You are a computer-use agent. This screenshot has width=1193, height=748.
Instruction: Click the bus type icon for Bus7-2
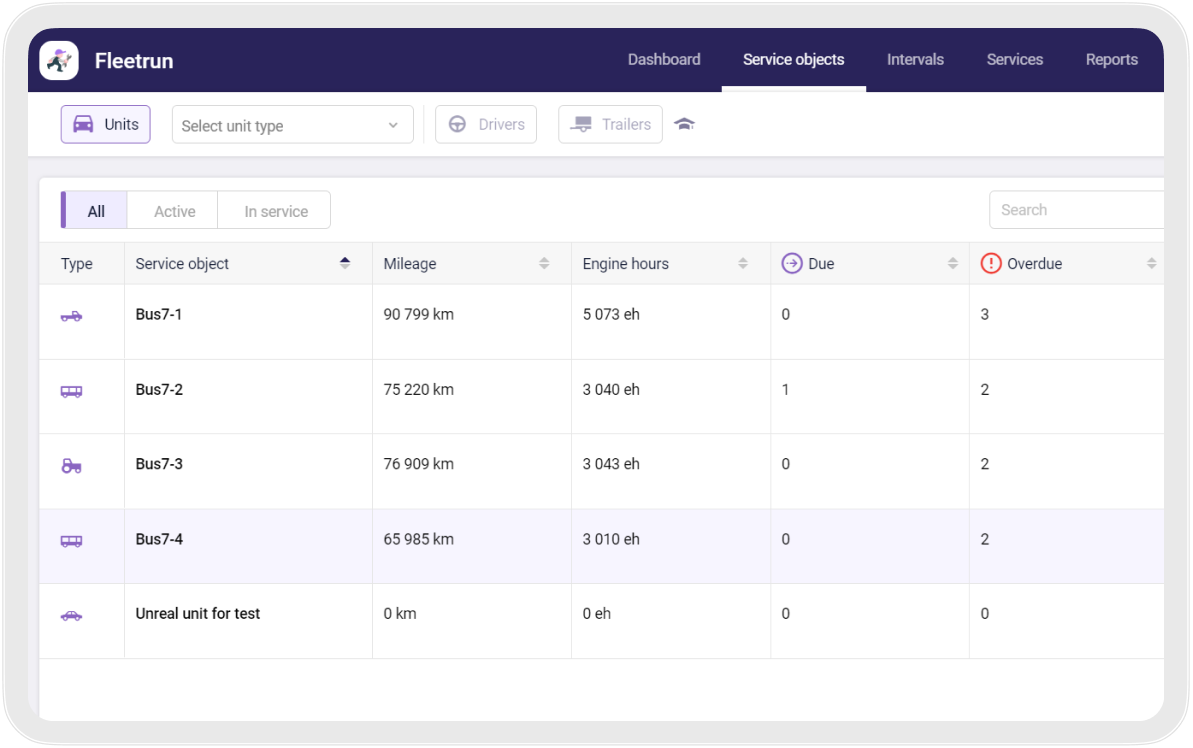click(71, 391)
